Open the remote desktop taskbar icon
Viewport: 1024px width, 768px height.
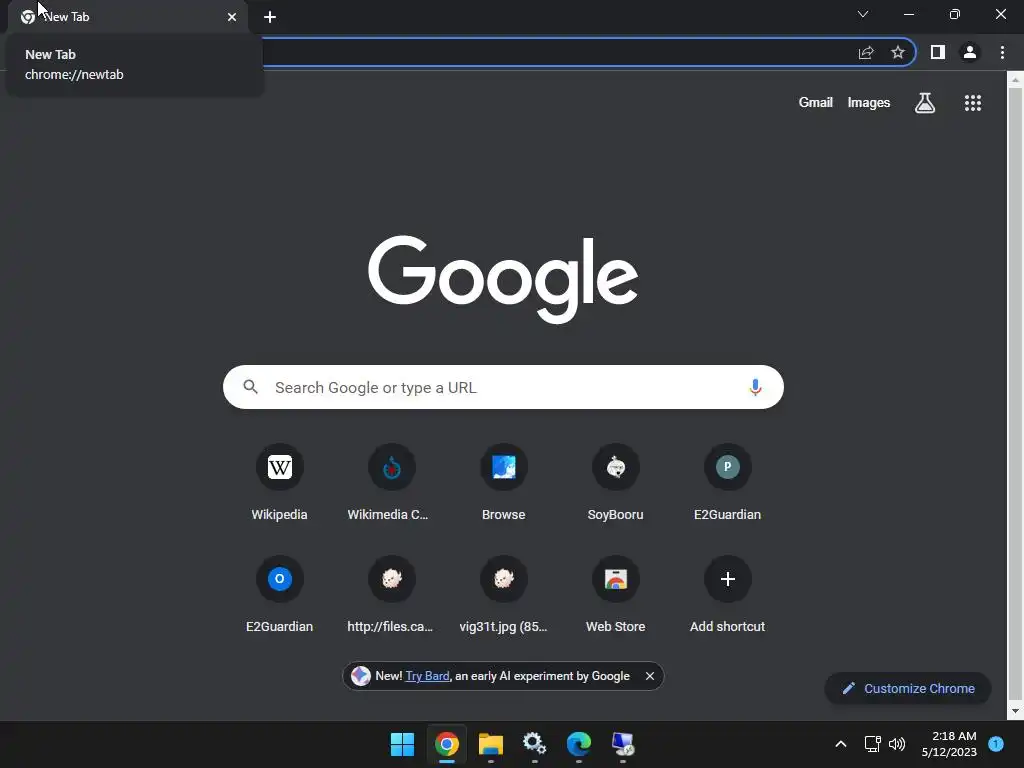point(622,744)
